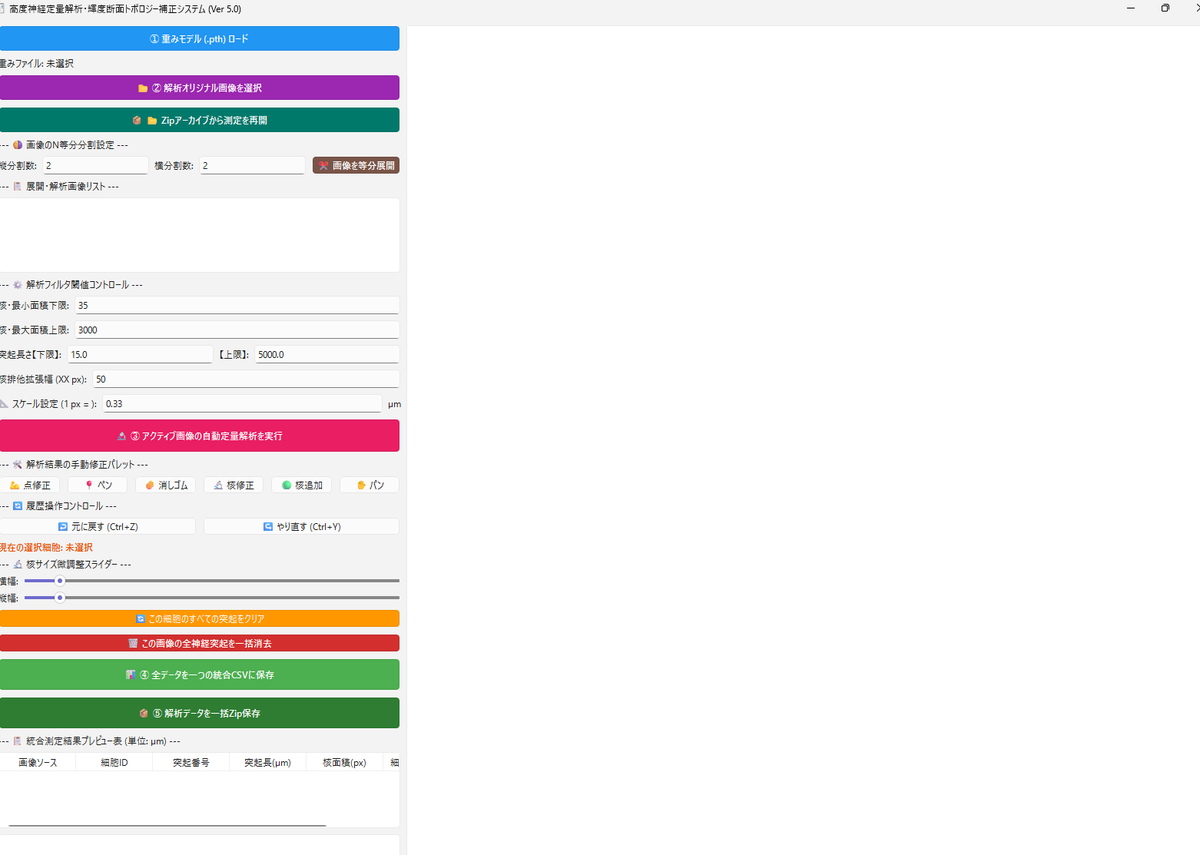Select the パン pan tool
The image size is (1200, 855).
[369, 485]
